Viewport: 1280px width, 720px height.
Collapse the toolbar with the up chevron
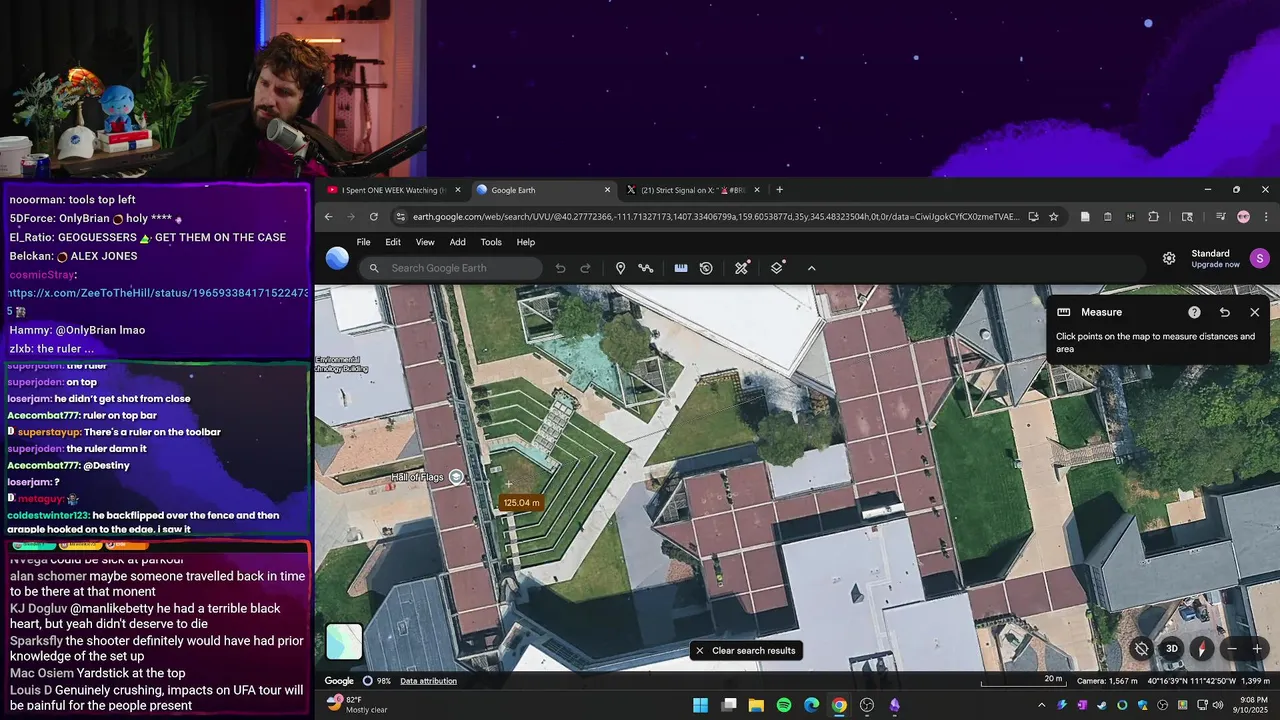click(x=811, y=268)
